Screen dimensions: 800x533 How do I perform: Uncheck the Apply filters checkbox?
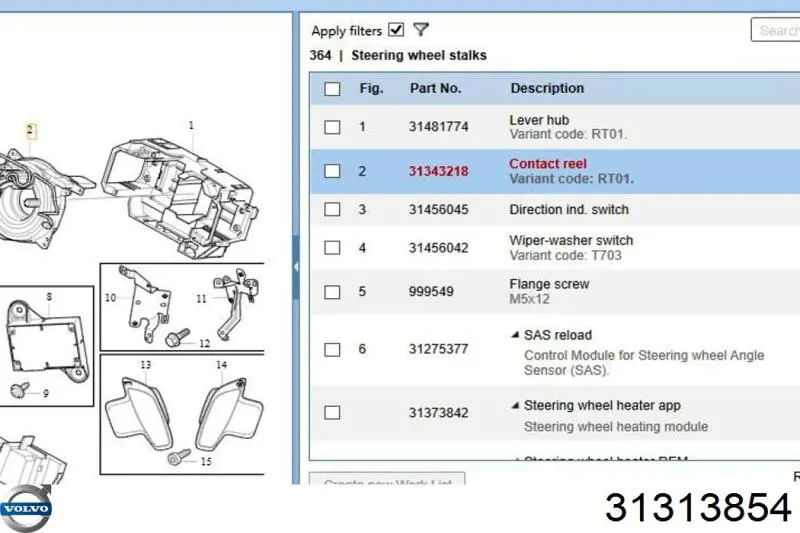click(397, 30)
